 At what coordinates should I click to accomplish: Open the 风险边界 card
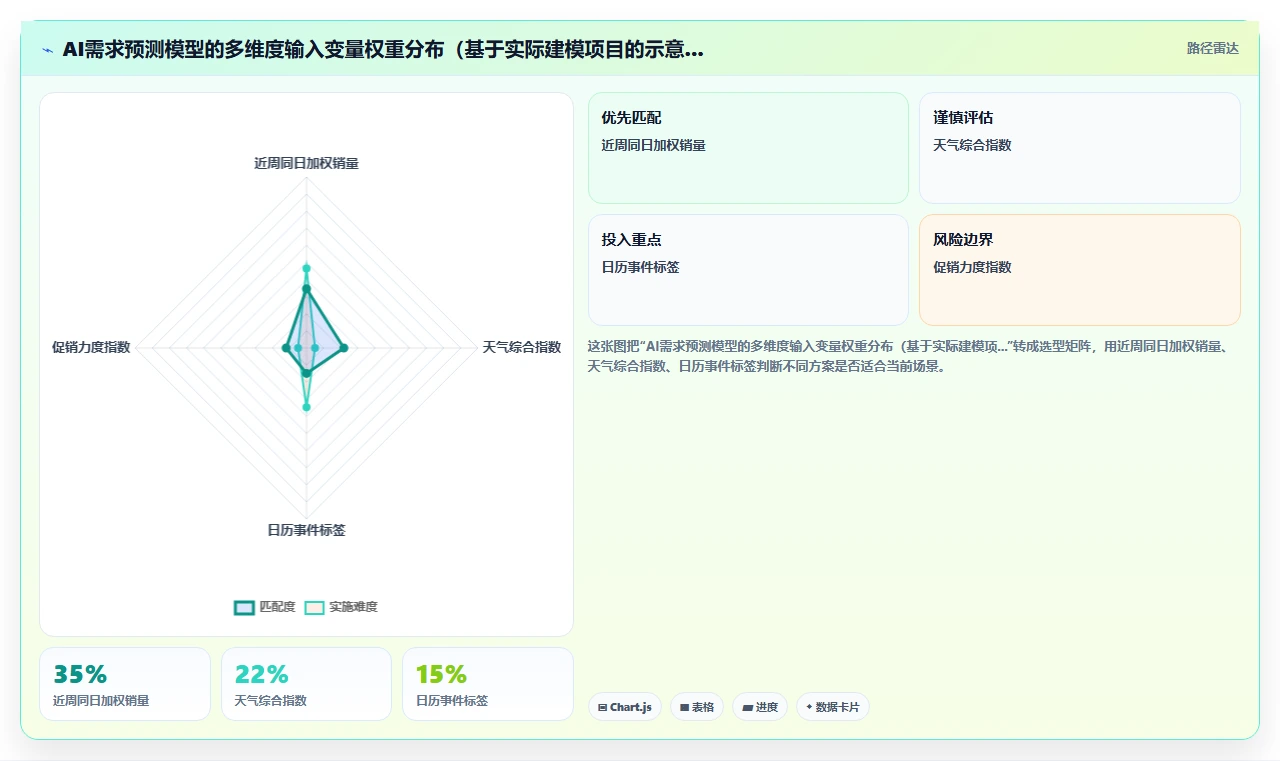point(1080,270)
